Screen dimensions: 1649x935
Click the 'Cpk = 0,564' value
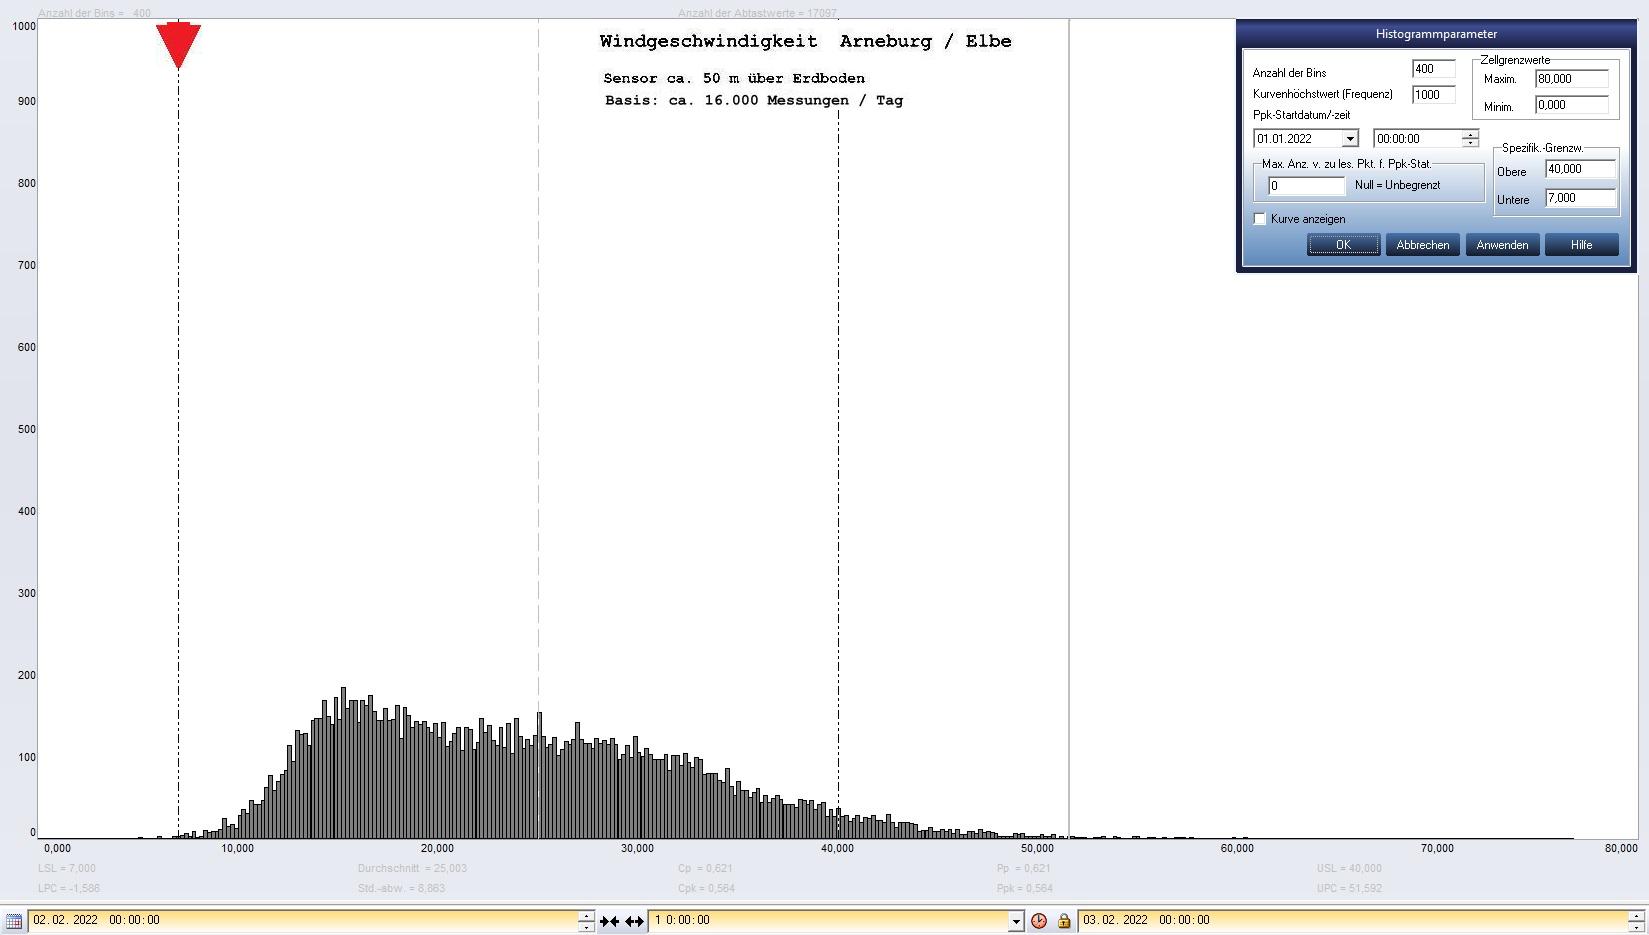click(706, 888)
